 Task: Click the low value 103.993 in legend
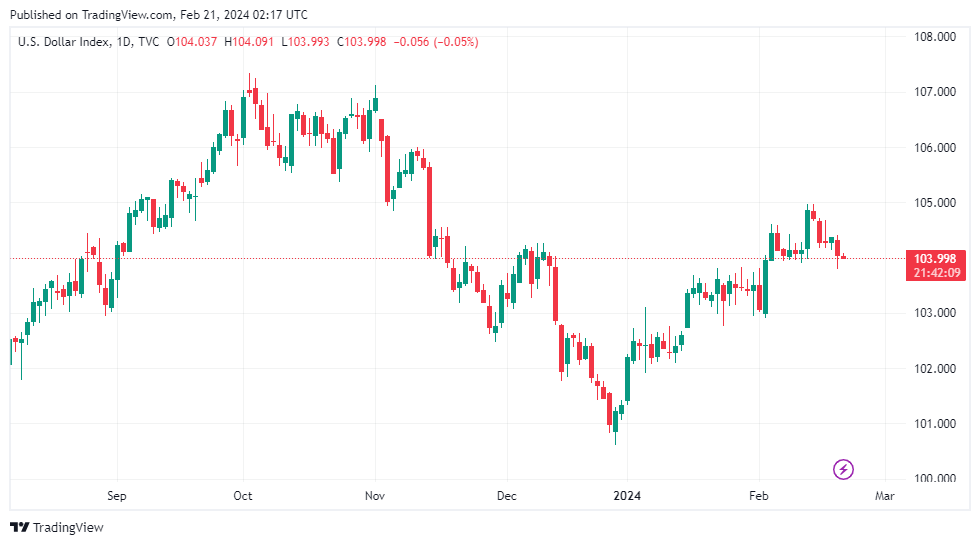pyautogui.click(x=313, y=42)
